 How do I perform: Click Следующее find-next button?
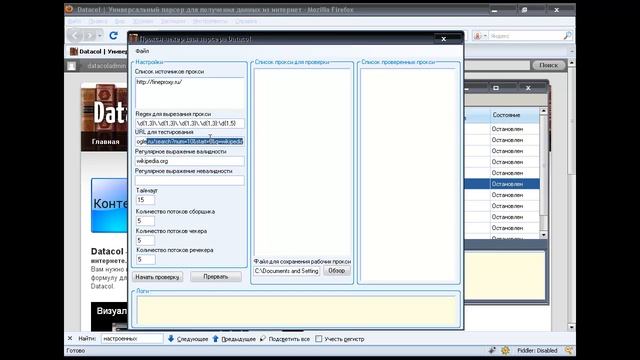(x=188, y=339)
